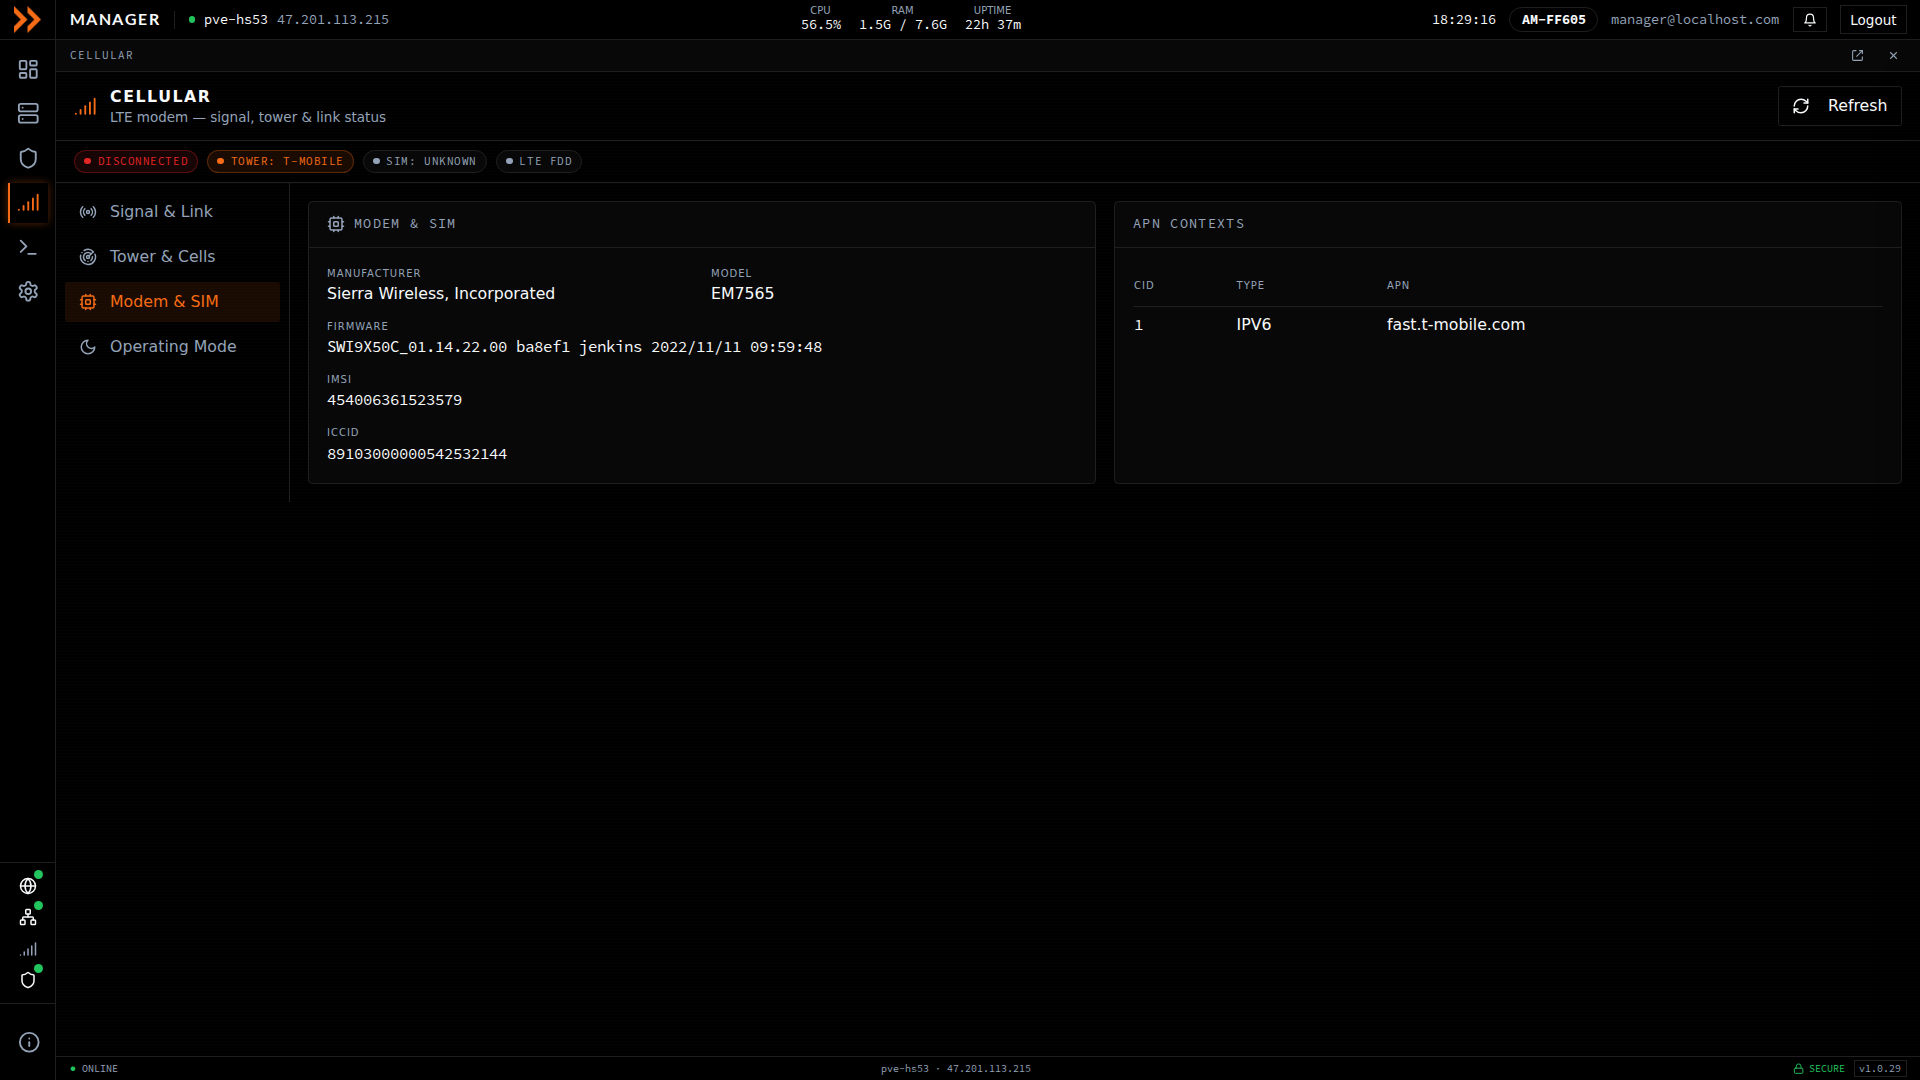Log out using the Logout button
Viewport: 1920px width, 1080px height.
pyautogui.click(x=1872, y=20)
